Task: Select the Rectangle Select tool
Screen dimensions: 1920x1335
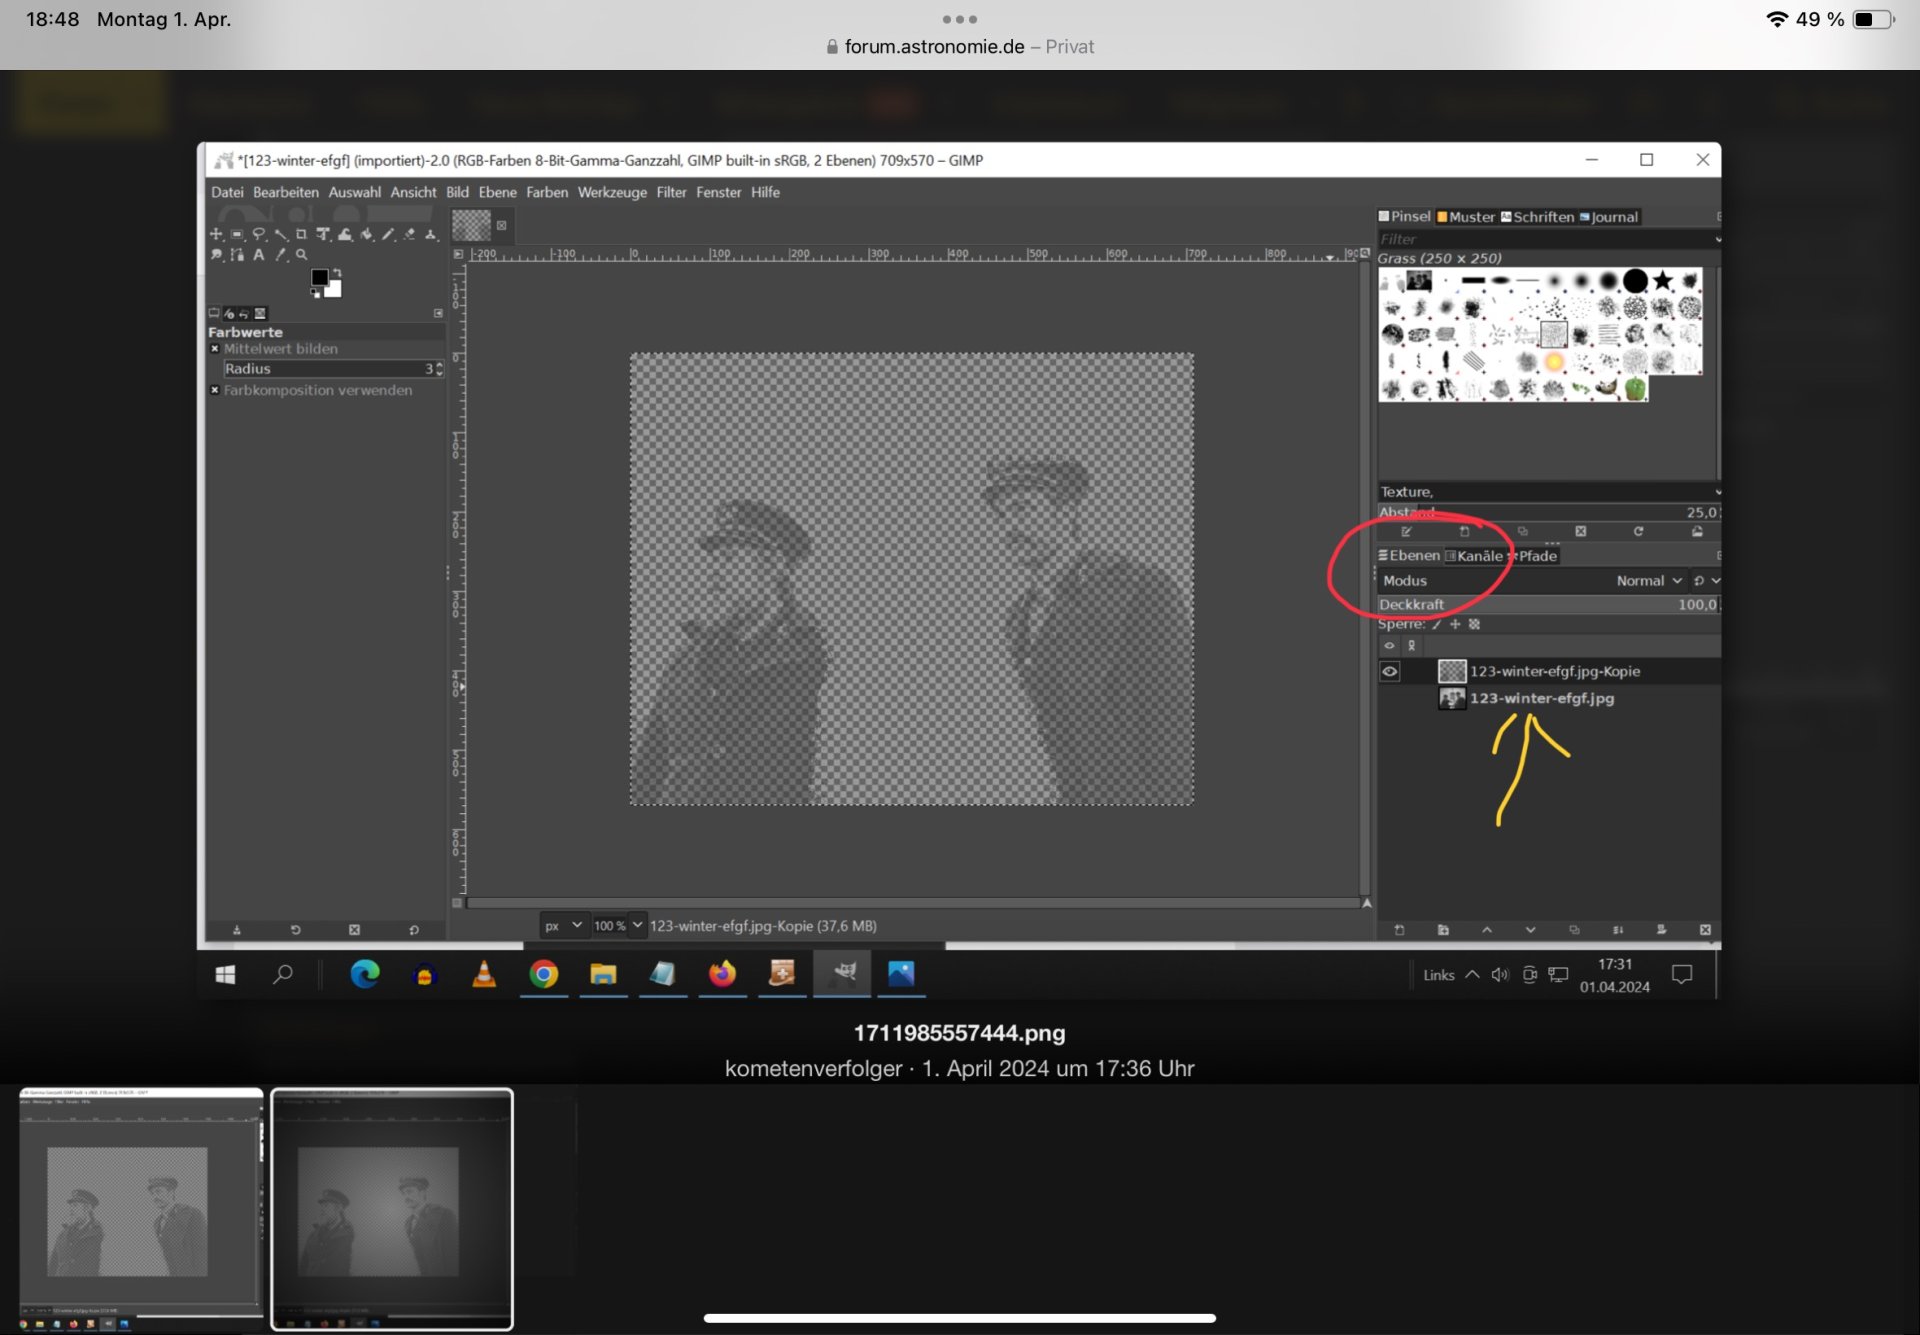Action: coord(237,234)
